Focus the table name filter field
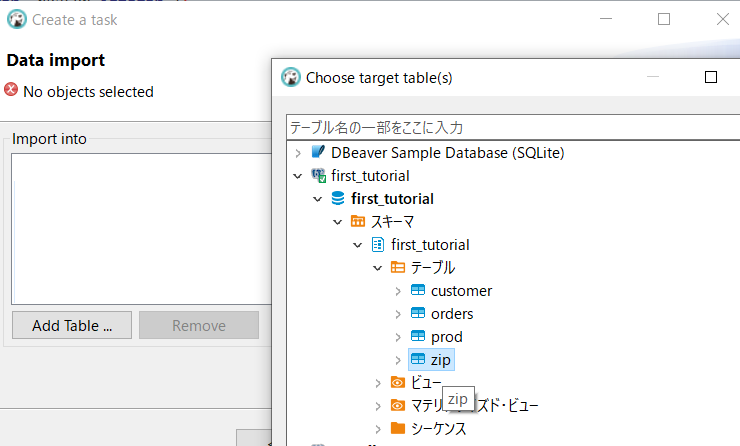This screenshot has height=446, width=740. [x=513, y=127]
